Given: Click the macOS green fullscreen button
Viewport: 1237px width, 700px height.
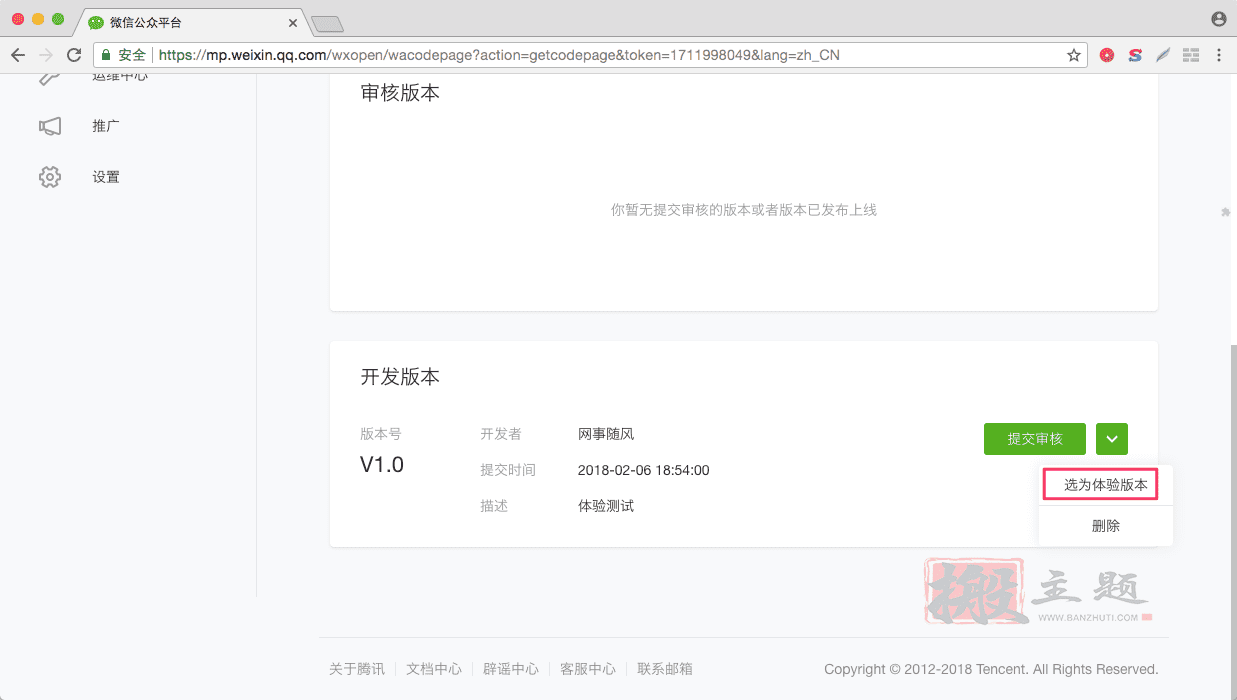Looking at the screenshot, I should pos(58,19).
